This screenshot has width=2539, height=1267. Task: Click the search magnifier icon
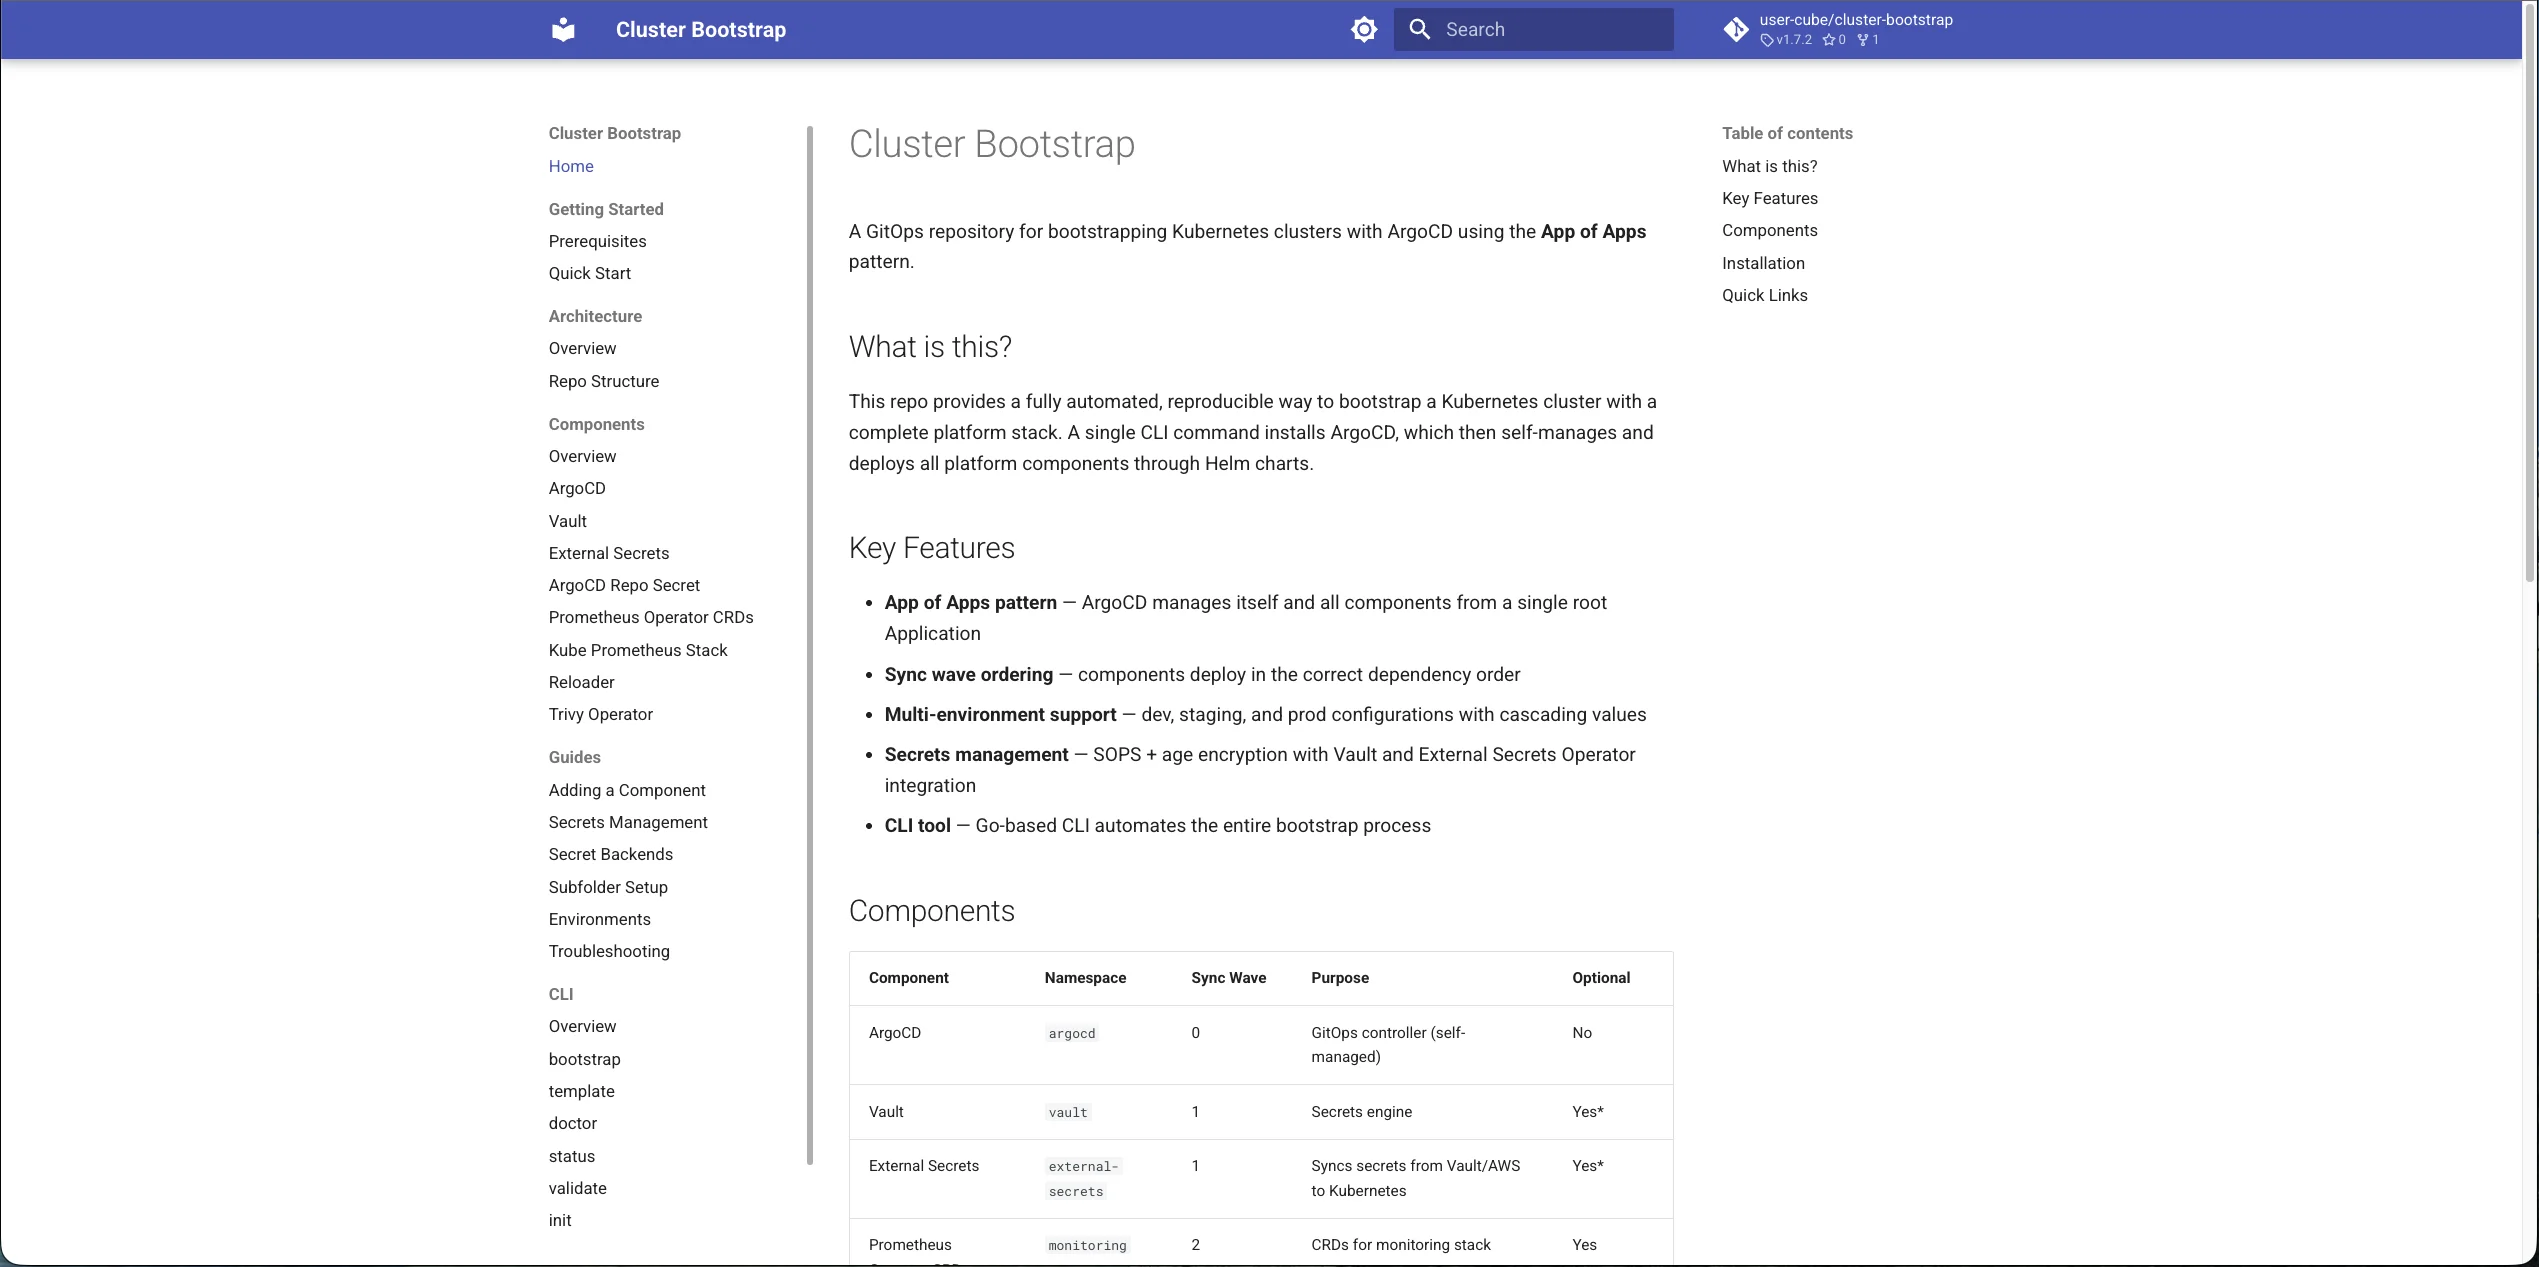pyautogui.click(x=1420, y=30)
